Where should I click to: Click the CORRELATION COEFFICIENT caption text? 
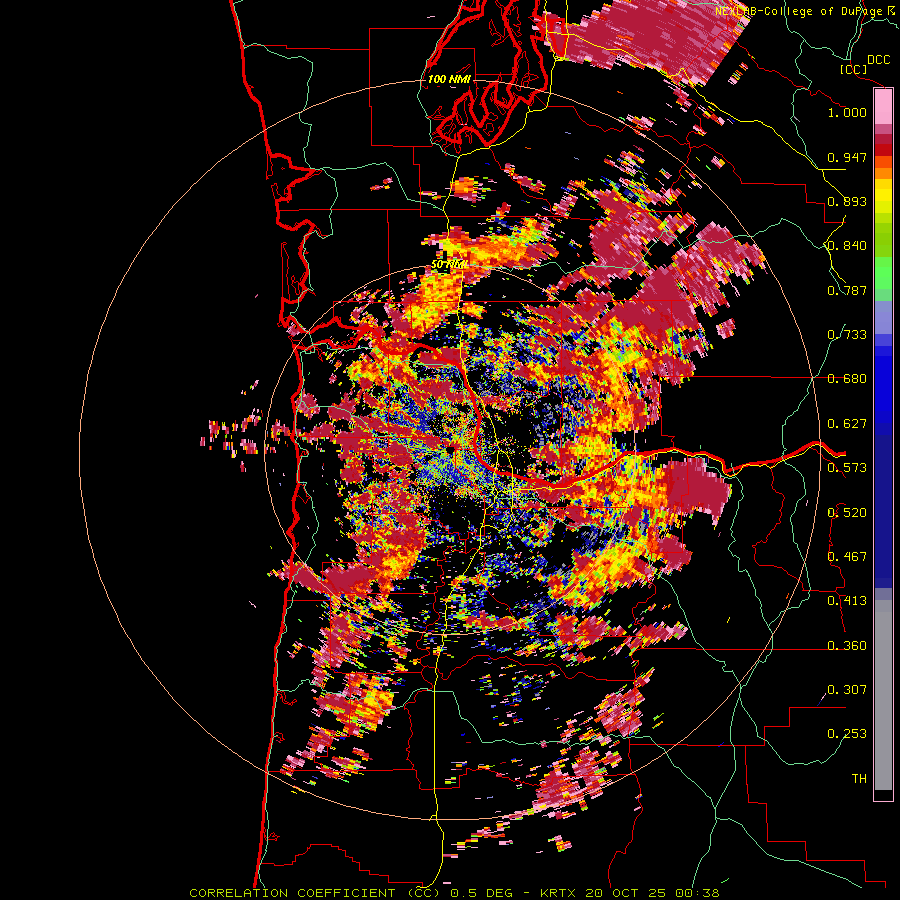tap(292, 893)
